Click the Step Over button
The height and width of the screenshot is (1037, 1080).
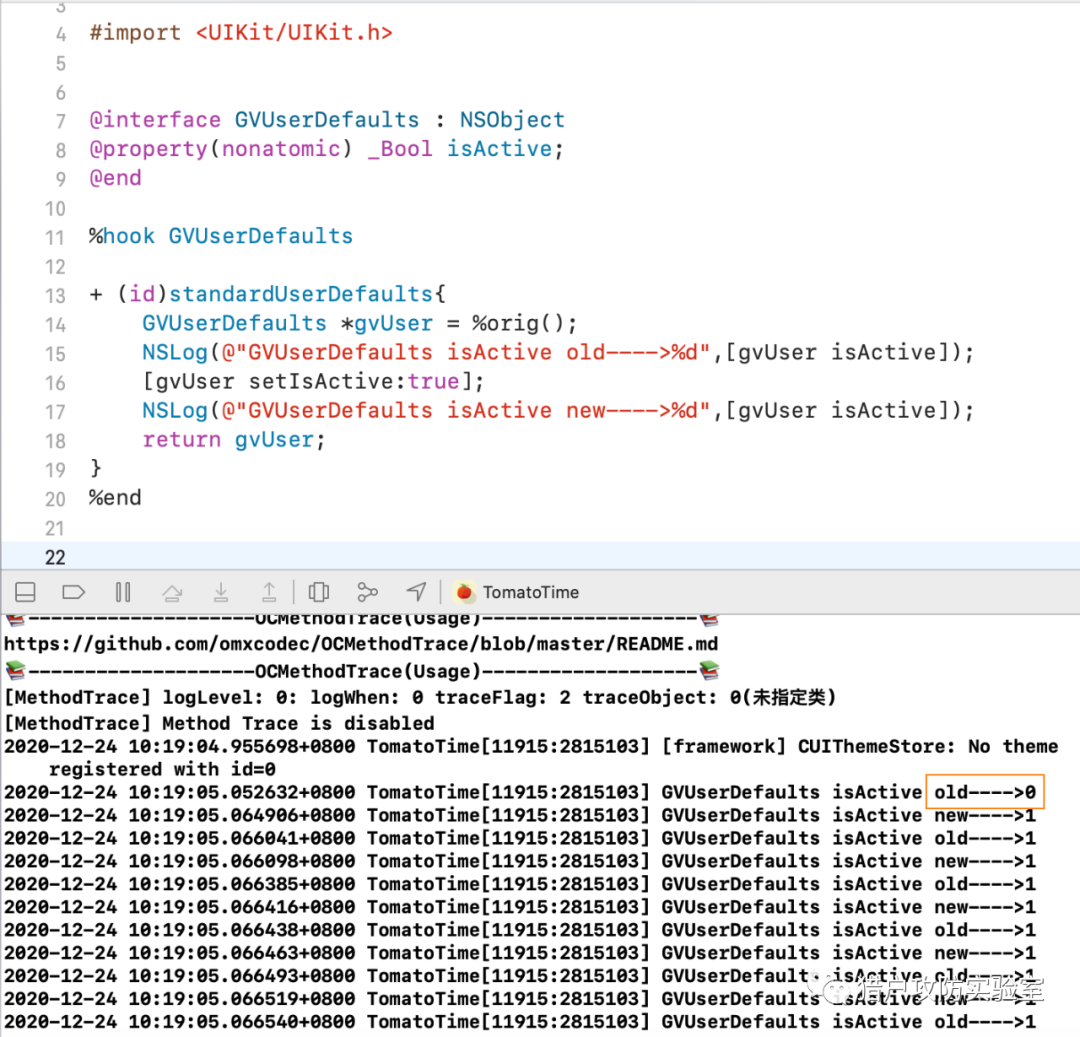(172, 592)
